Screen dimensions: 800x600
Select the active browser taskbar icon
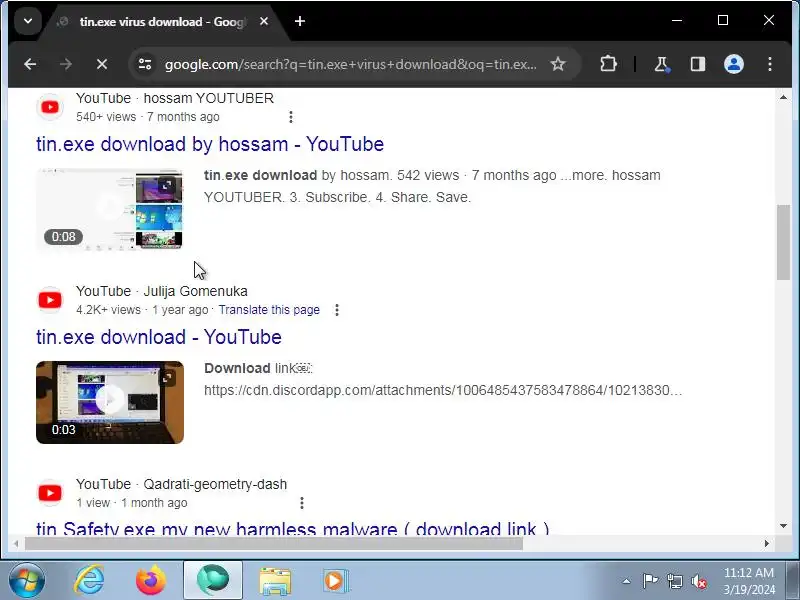tap(213, 581)
